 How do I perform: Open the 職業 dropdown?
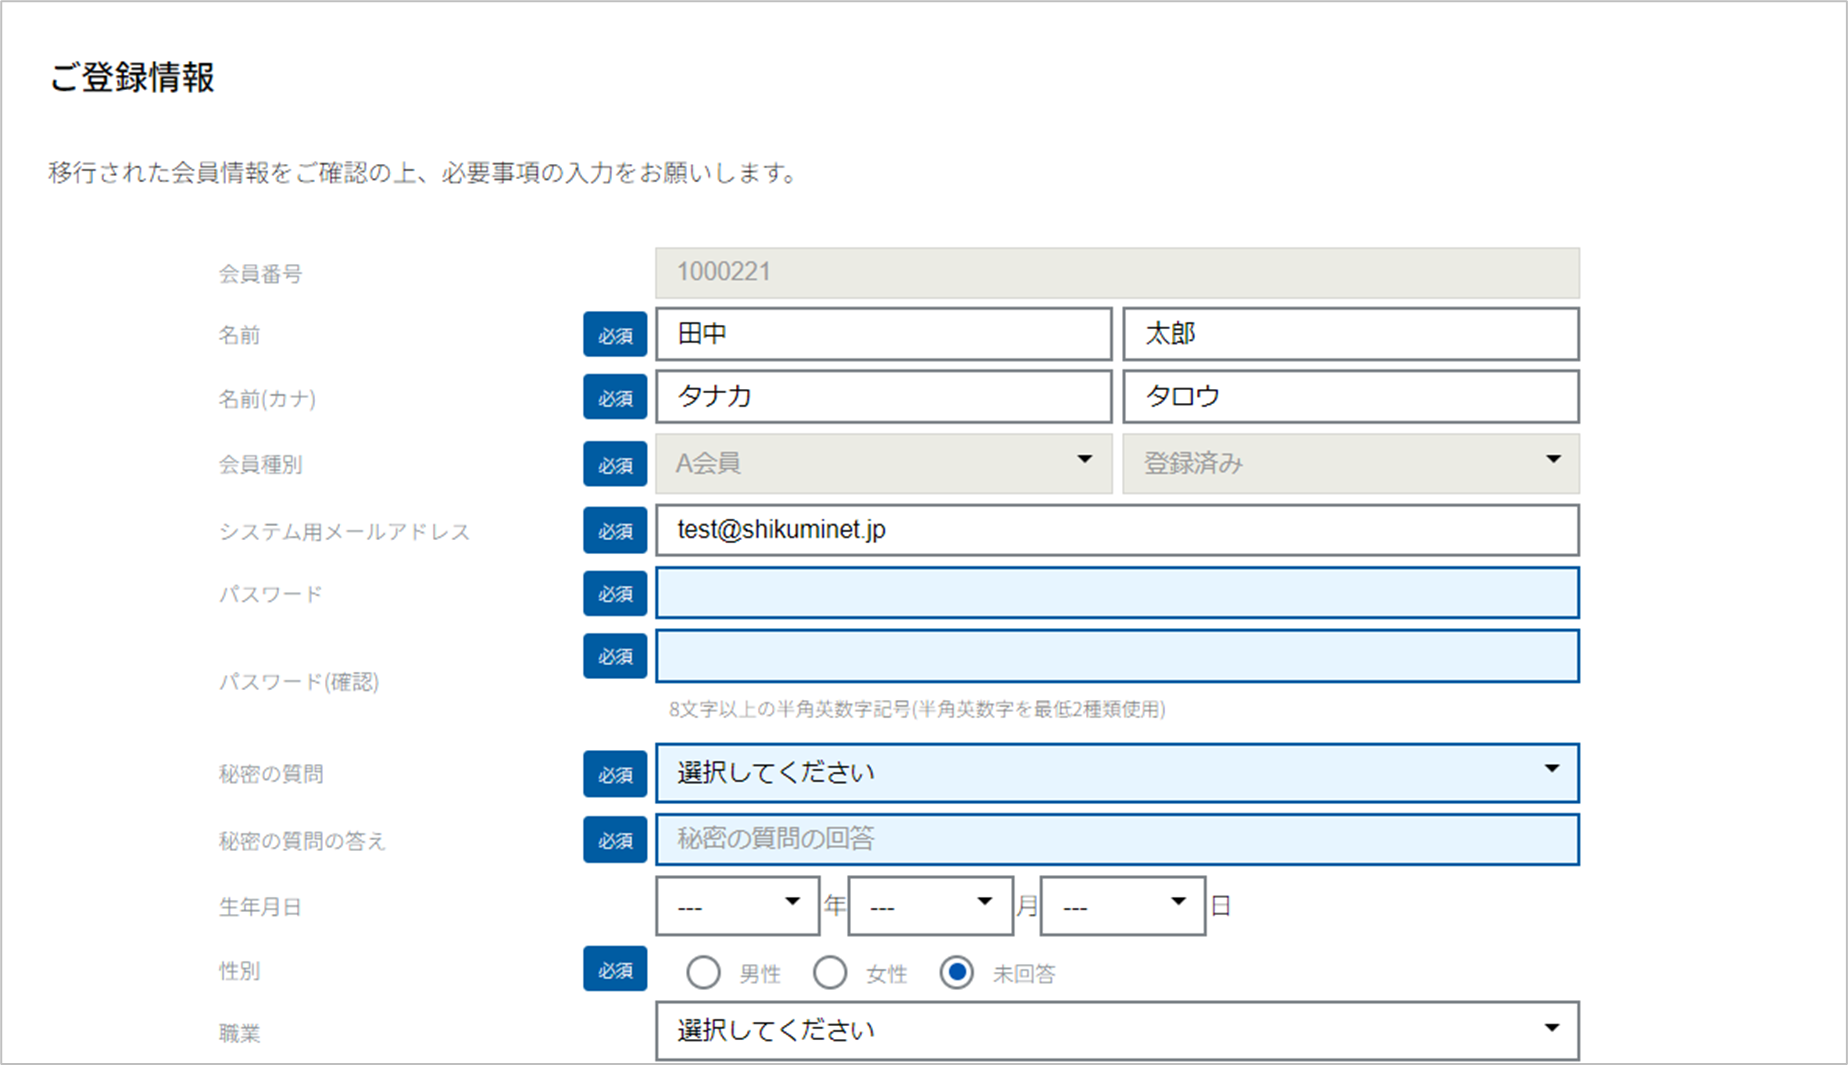pos(1116,1030)
